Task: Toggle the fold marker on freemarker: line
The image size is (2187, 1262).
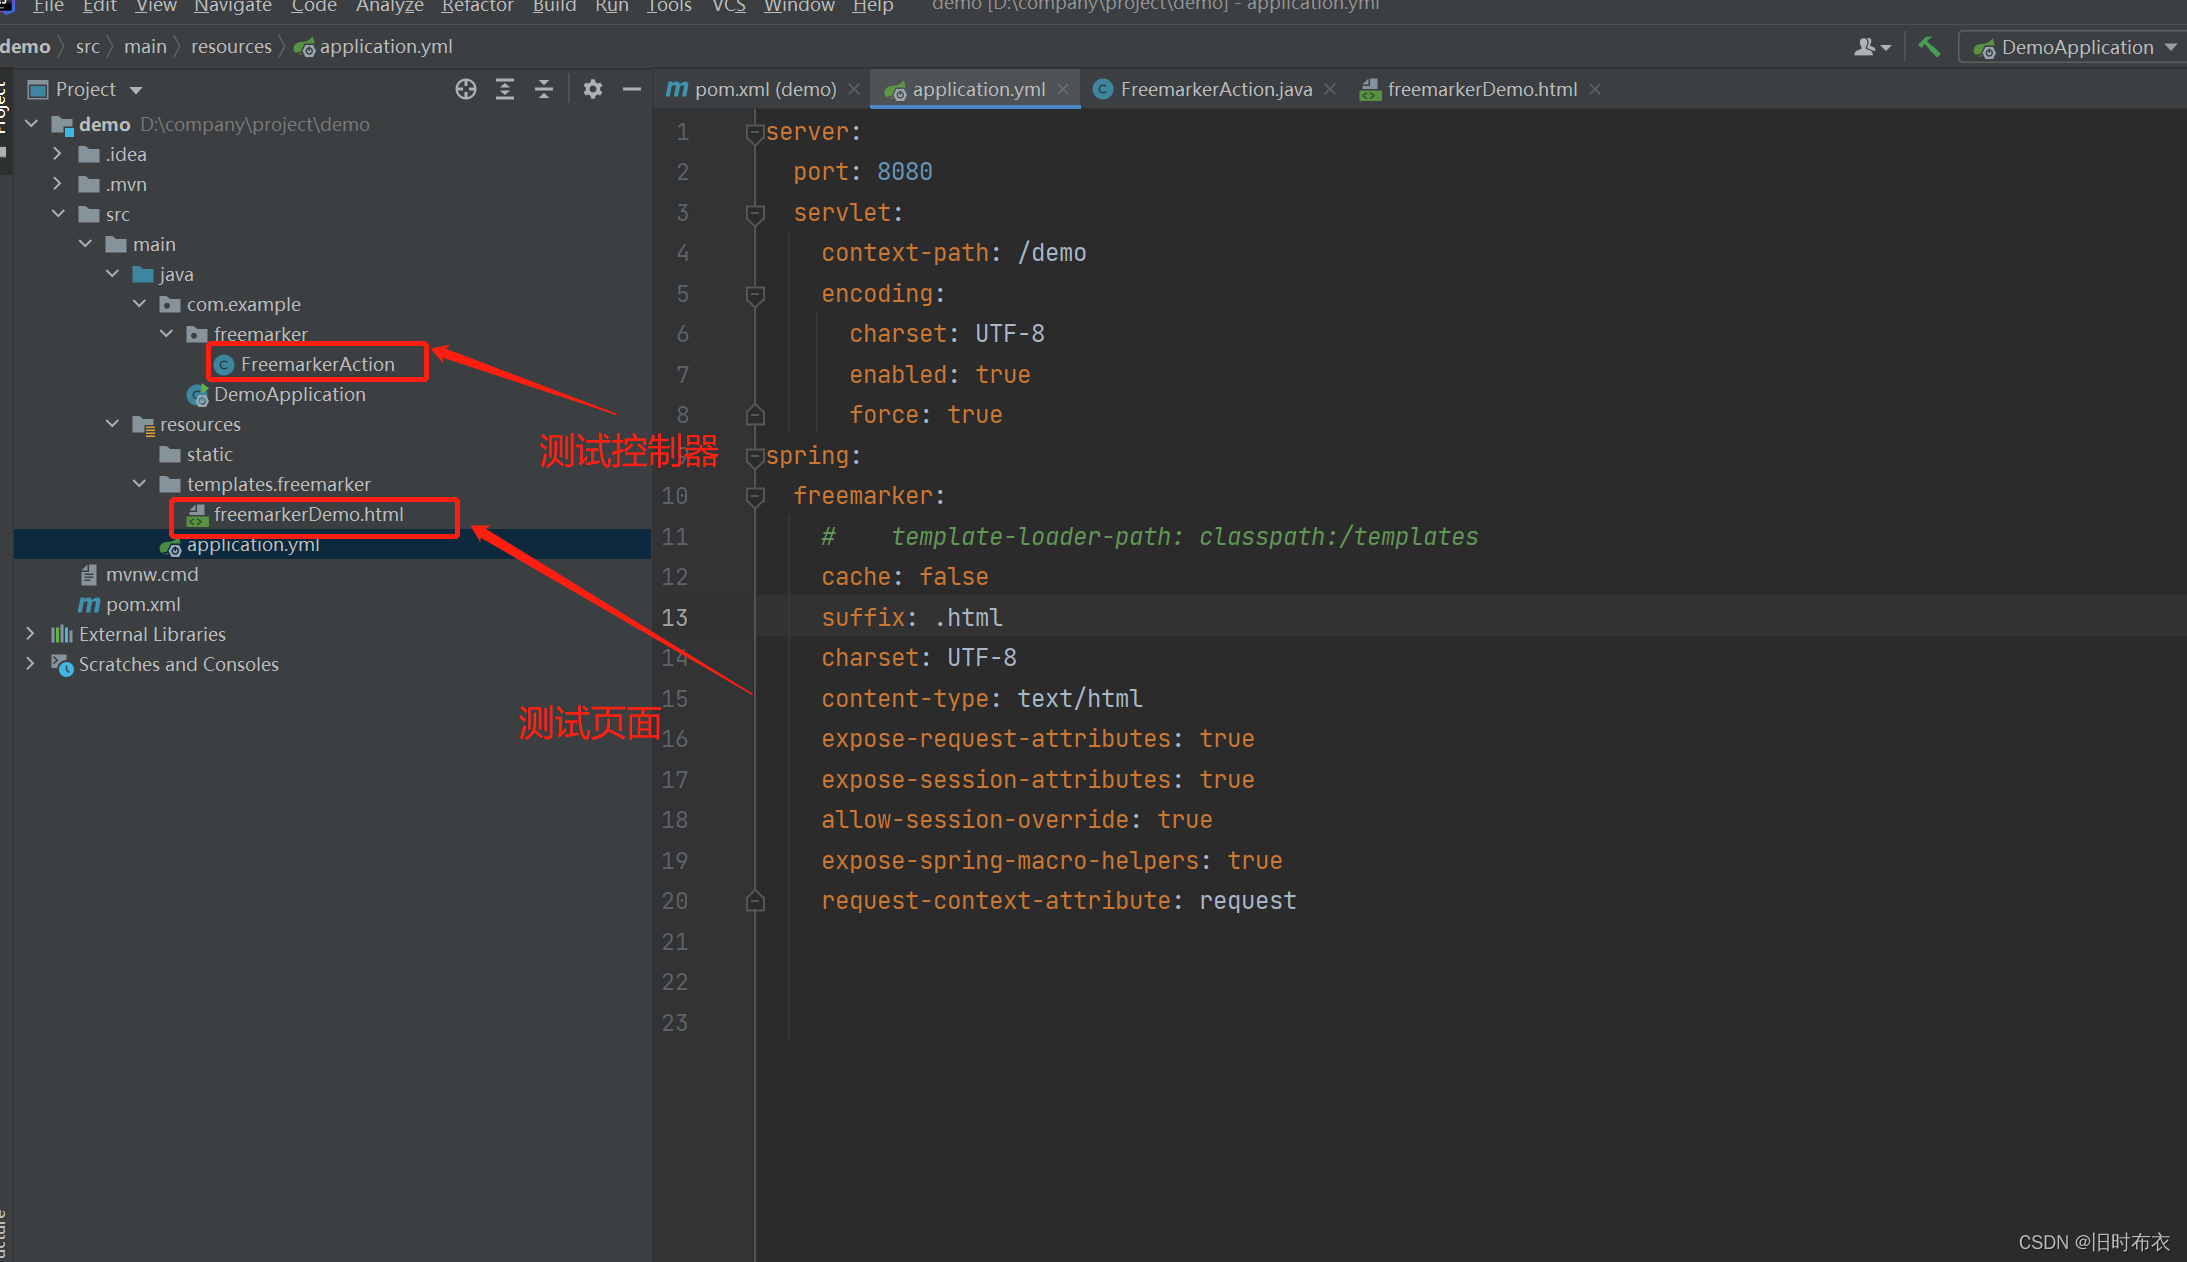Action: point(755,496)
